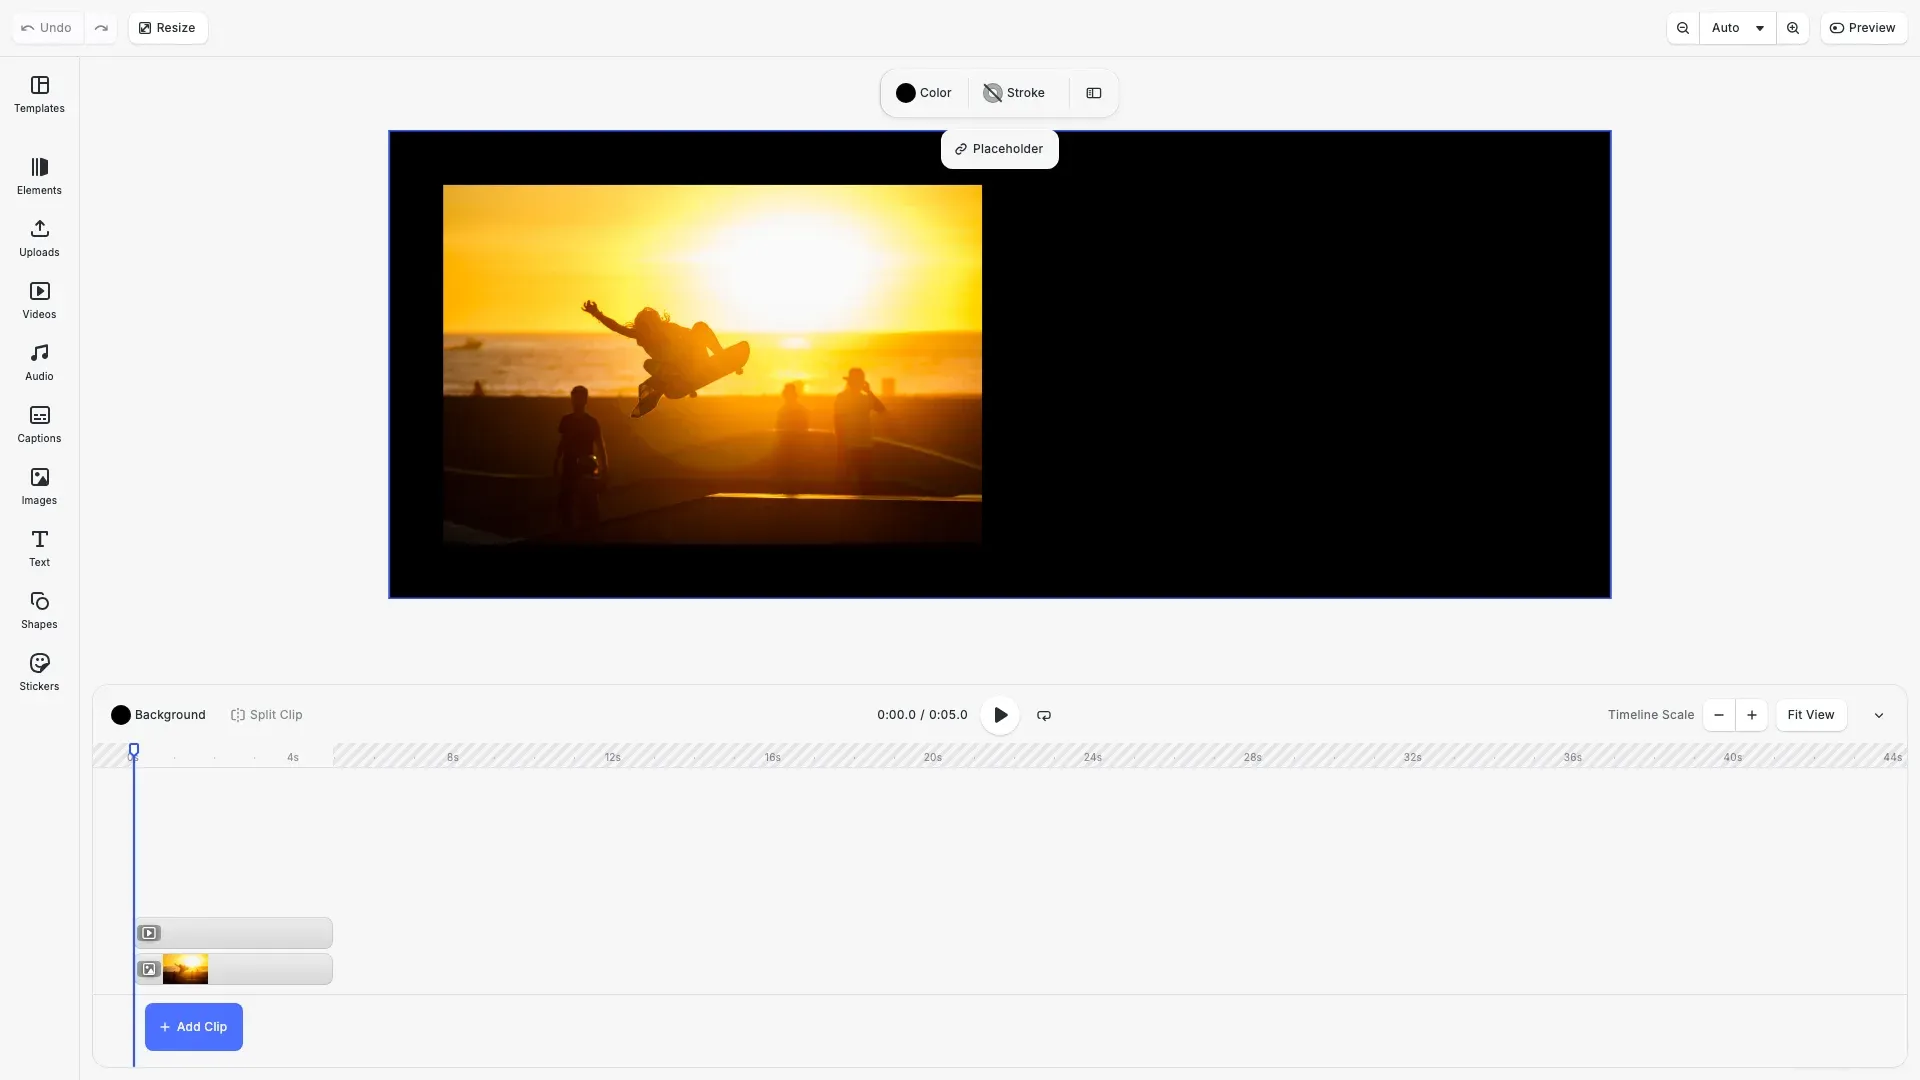The width and height of the screenshot is (1920, 1080).
Task: Switch to the Images panel
Action: 39,485
